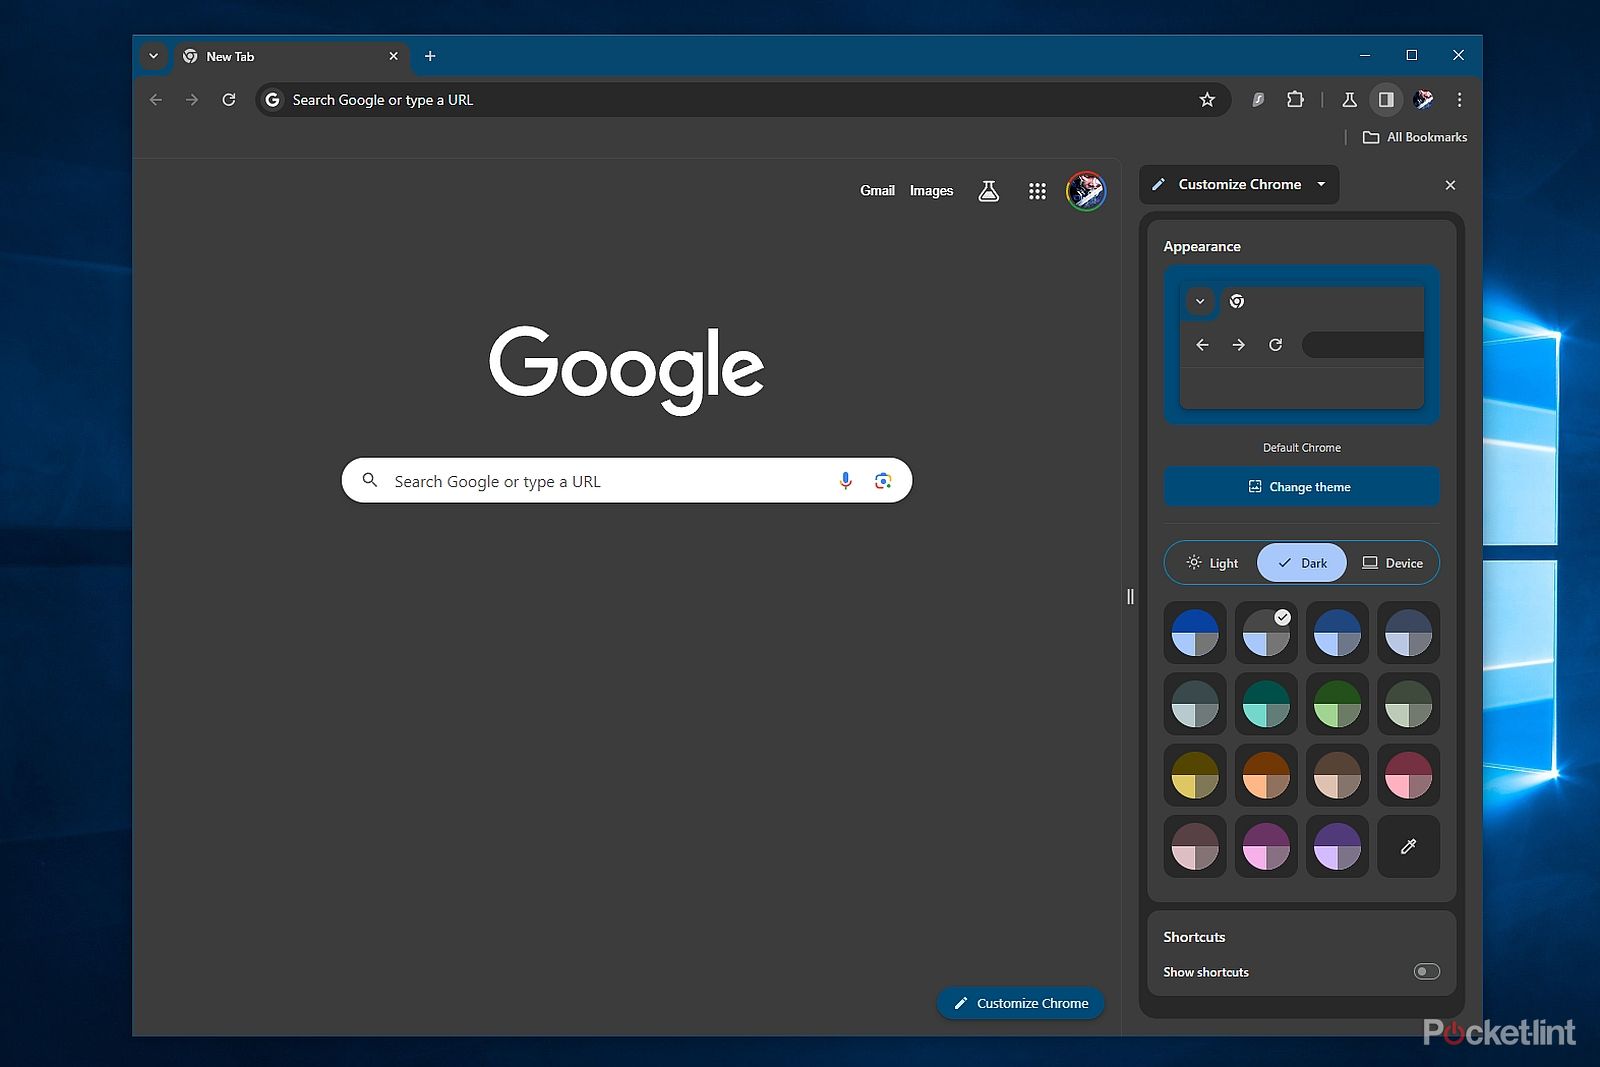
Task: Click the floating Customize Chrome button
Action: pos(1020,1003)
